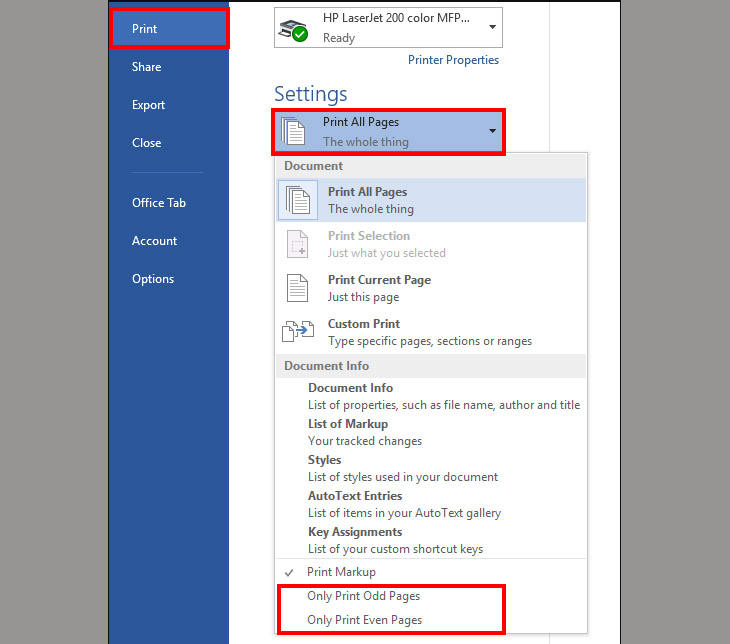Enable Only Print Even Pages
730x644 pixels.
tap(364, 620)
